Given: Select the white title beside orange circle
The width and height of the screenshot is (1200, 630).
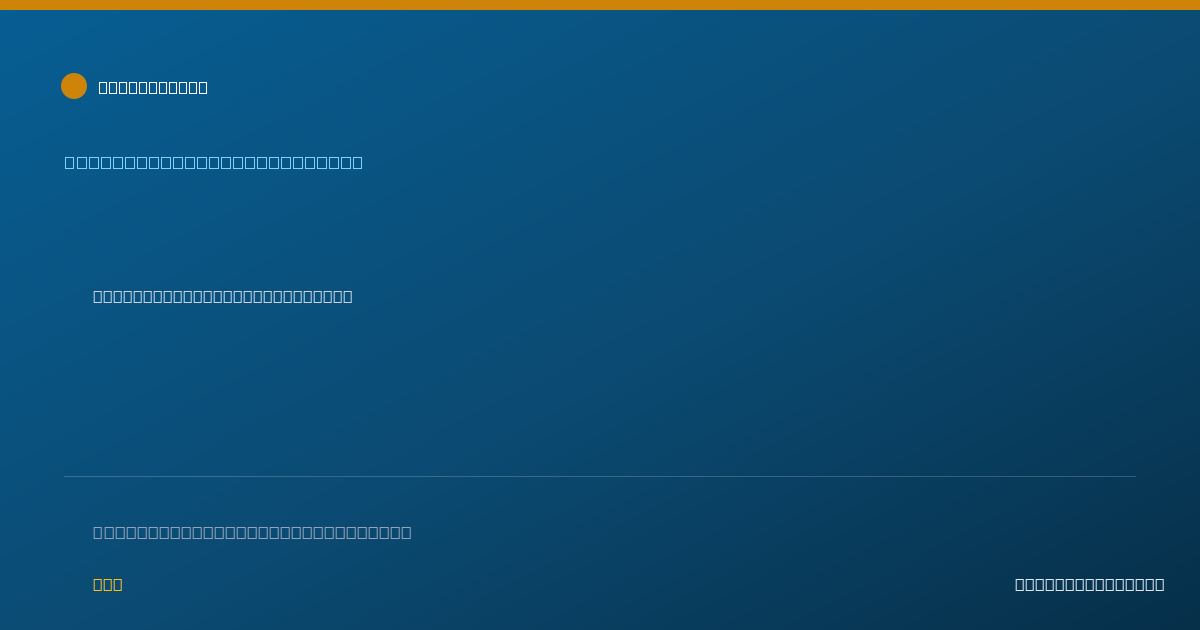Looking at the screenshot, I should coord(153,87).
